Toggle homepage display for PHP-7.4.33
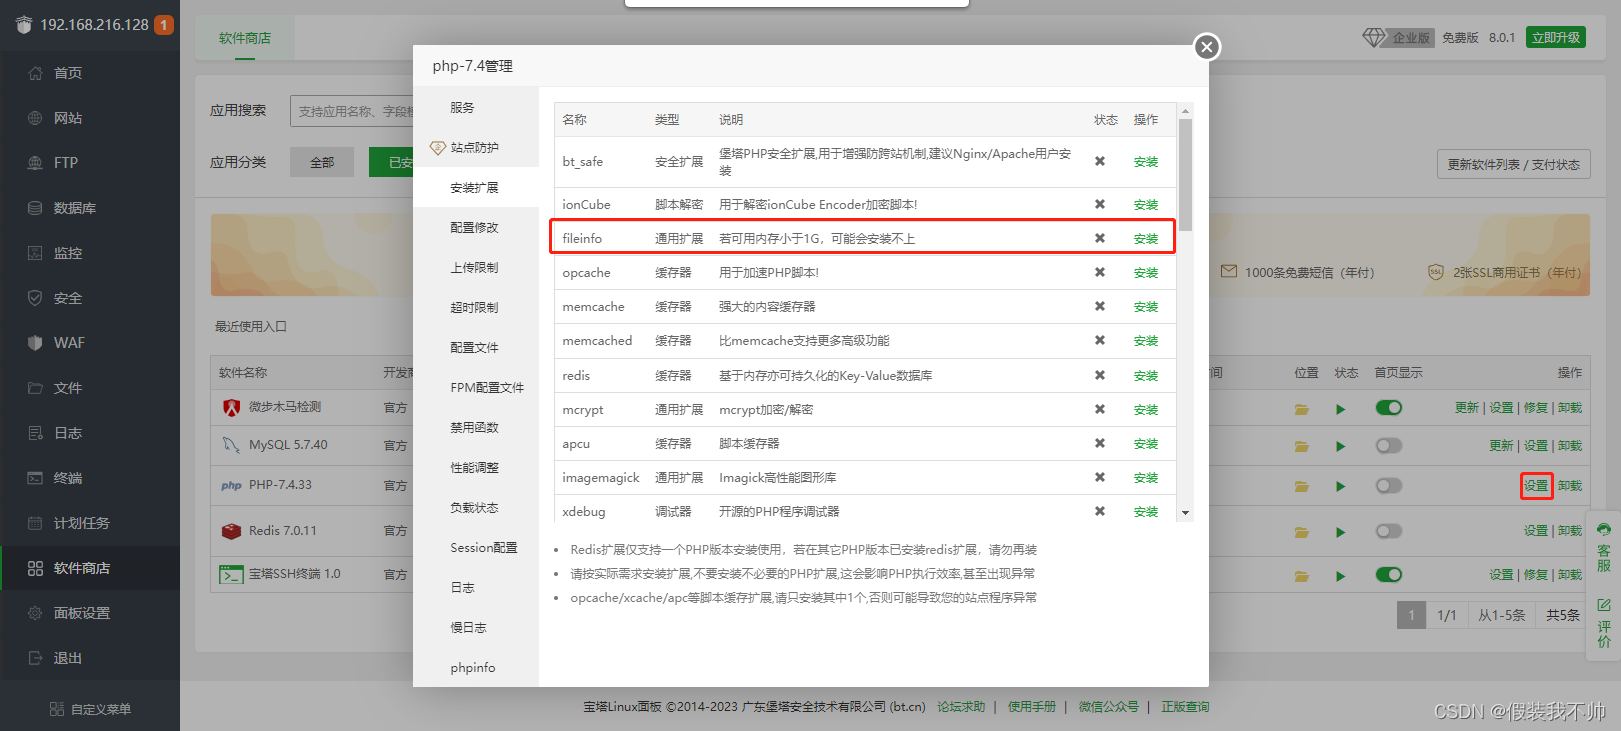Screen dimensions: 1621x731 1388,486
